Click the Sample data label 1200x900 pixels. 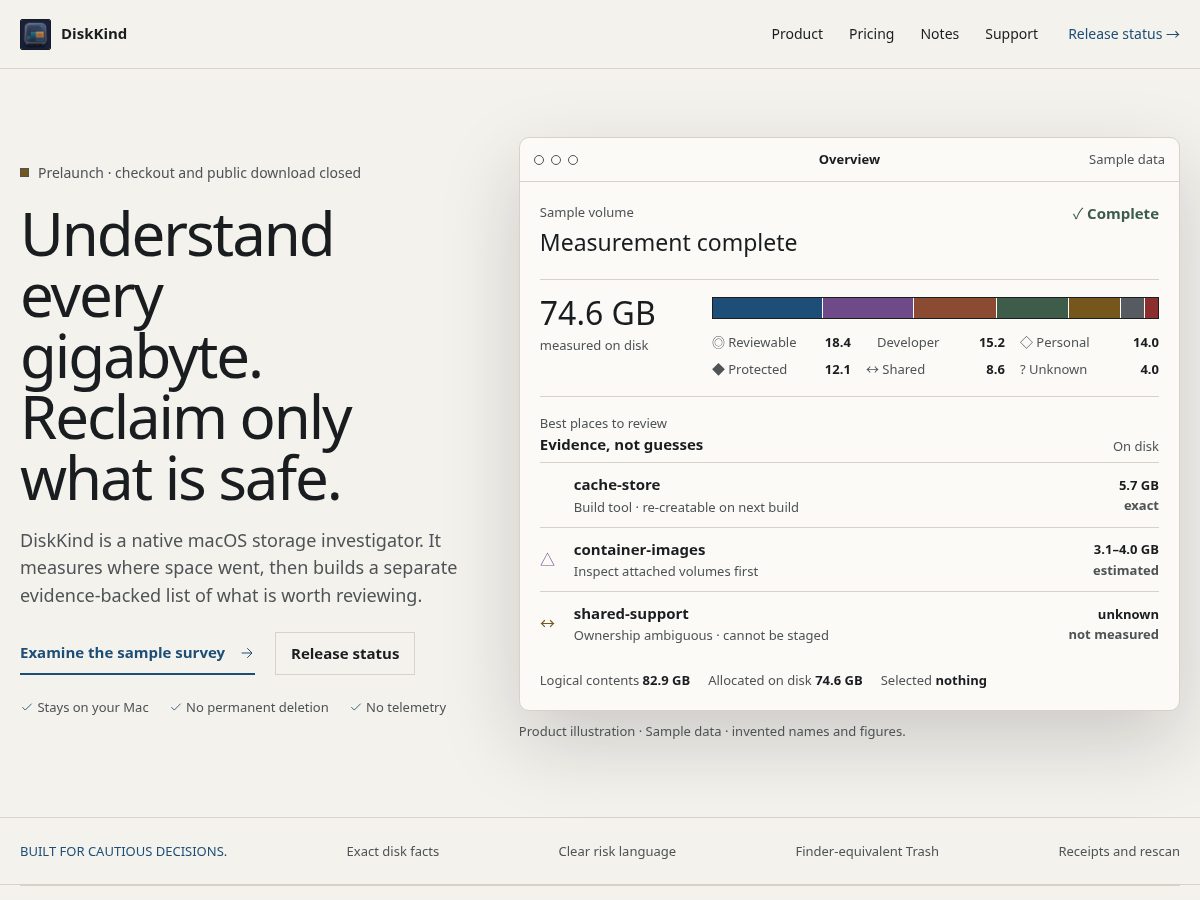(x=1127, y=160)
